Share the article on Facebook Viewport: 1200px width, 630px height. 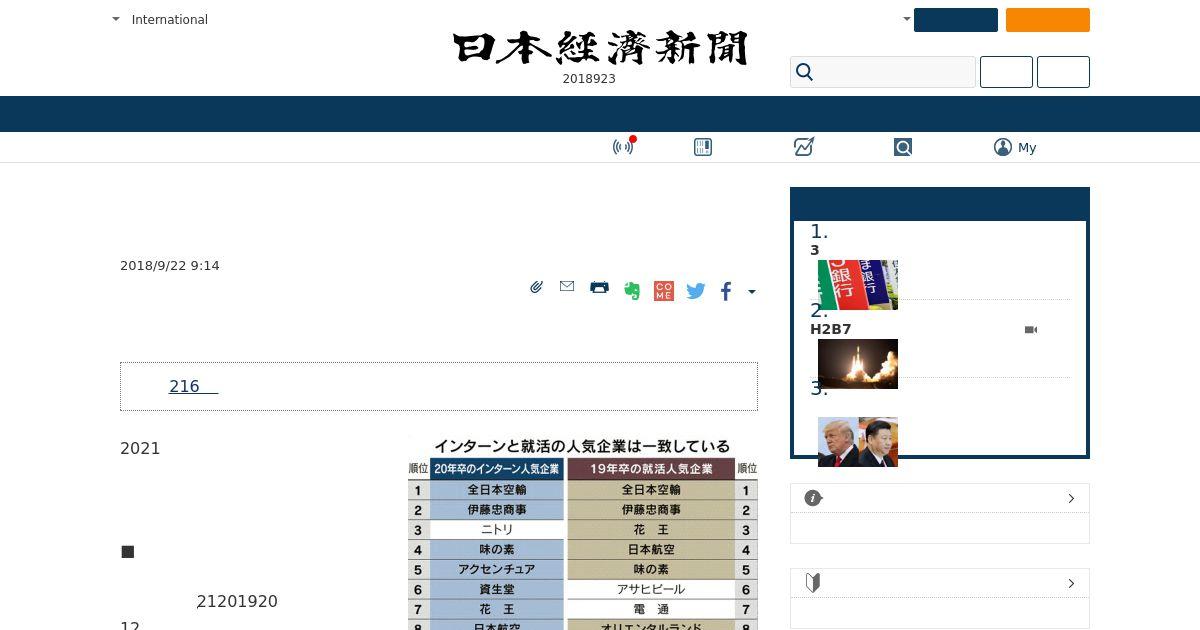(x=726, y=291)
